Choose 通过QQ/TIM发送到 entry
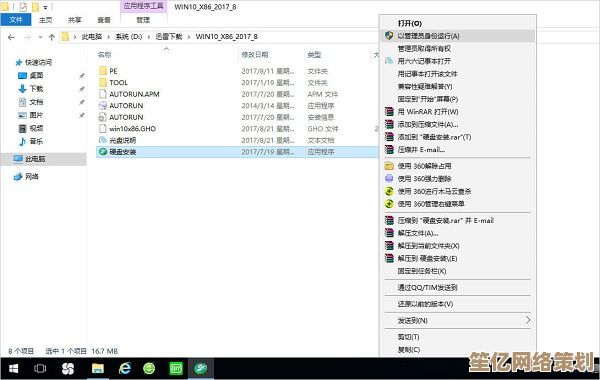Viewport: 600px width, 380px height. [x=427, y=287]
